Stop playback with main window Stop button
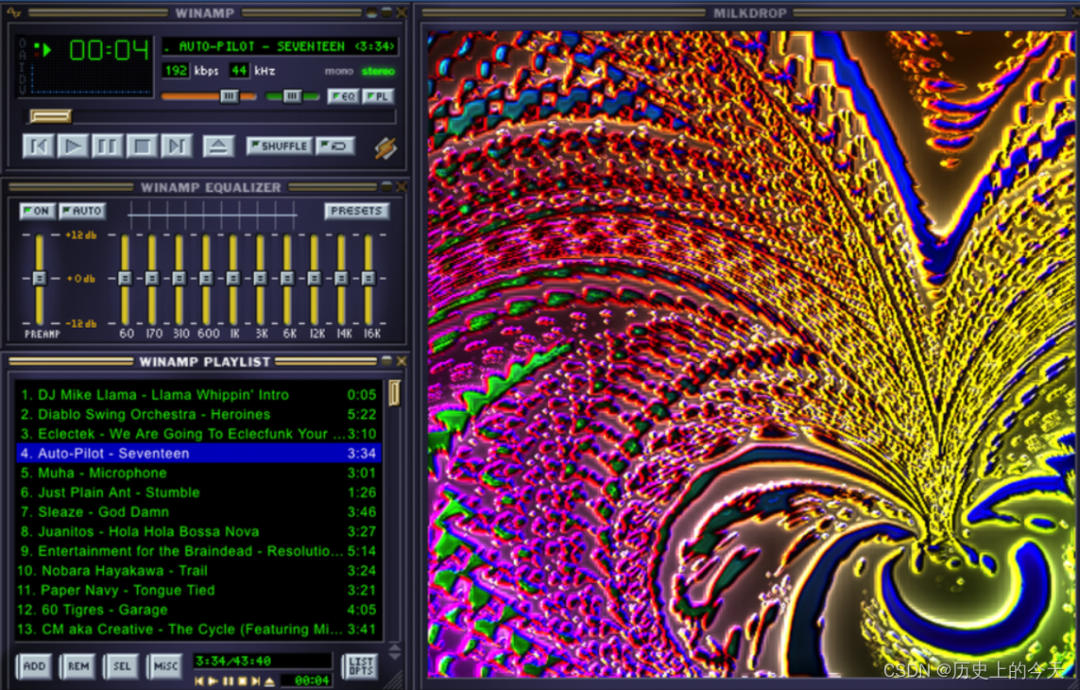Image resolution: width=1080 pixels, height=690 pixels. click(x=142, y=146)
